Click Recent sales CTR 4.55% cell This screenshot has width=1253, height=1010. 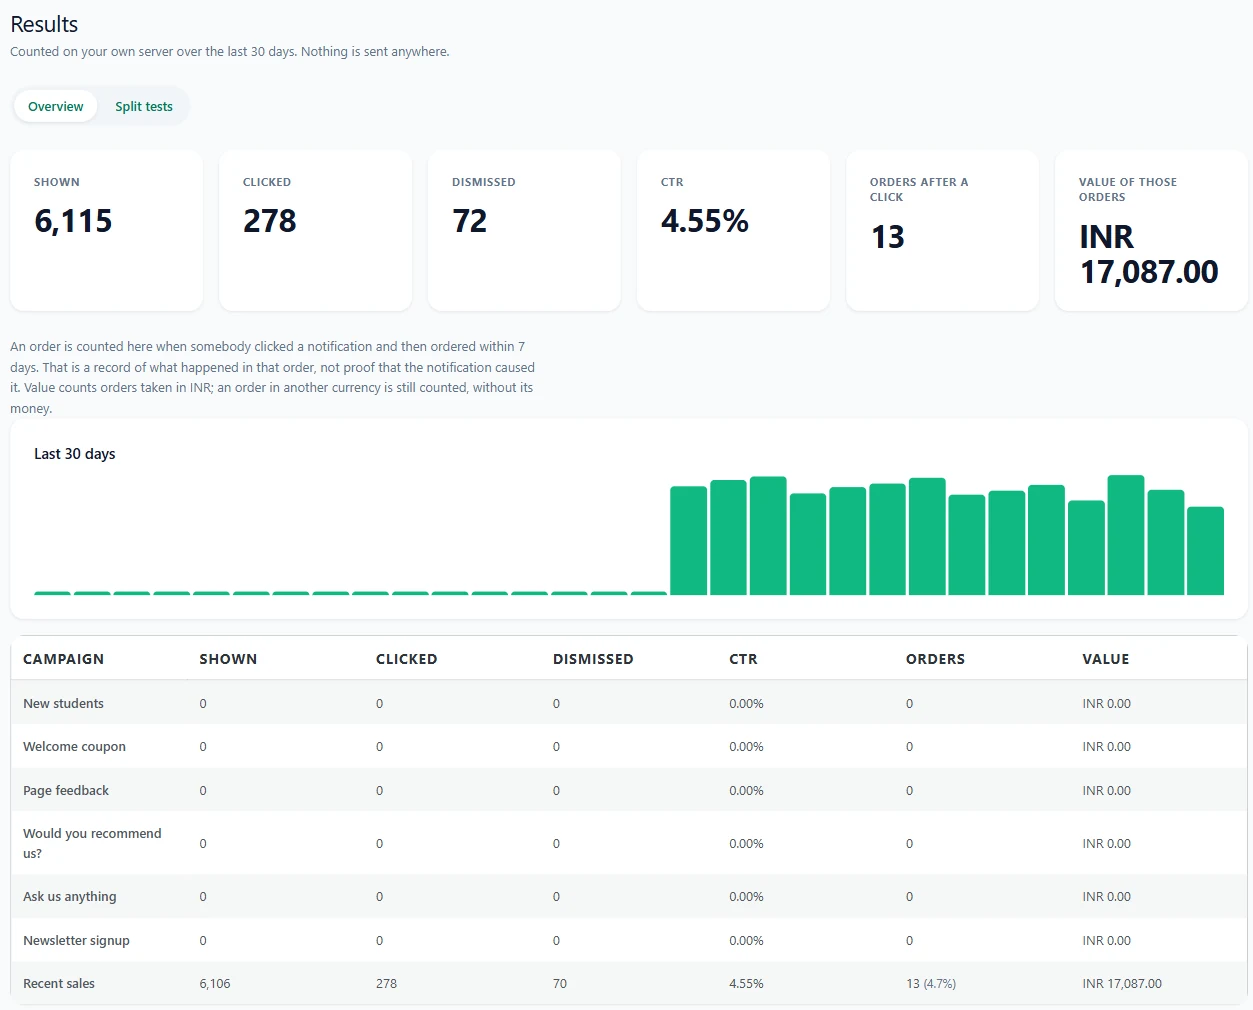746,984
